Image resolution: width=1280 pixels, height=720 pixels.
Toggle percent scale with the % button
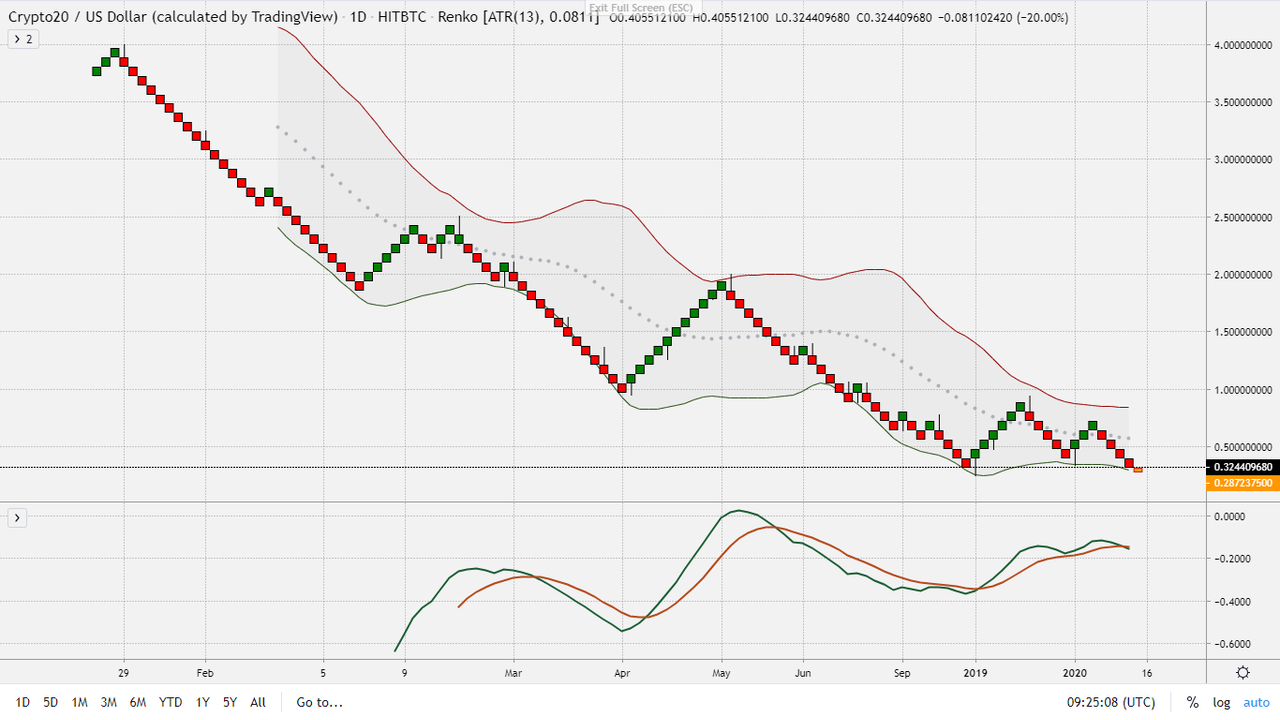[1192, 702]
